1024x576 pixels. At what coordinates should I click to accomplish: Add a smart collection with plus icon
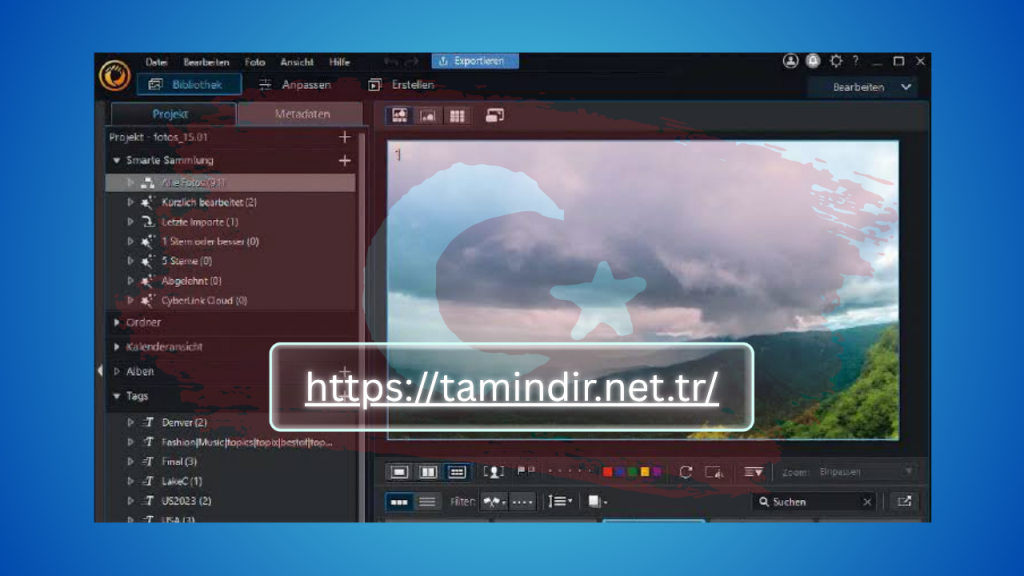point(345,161)
